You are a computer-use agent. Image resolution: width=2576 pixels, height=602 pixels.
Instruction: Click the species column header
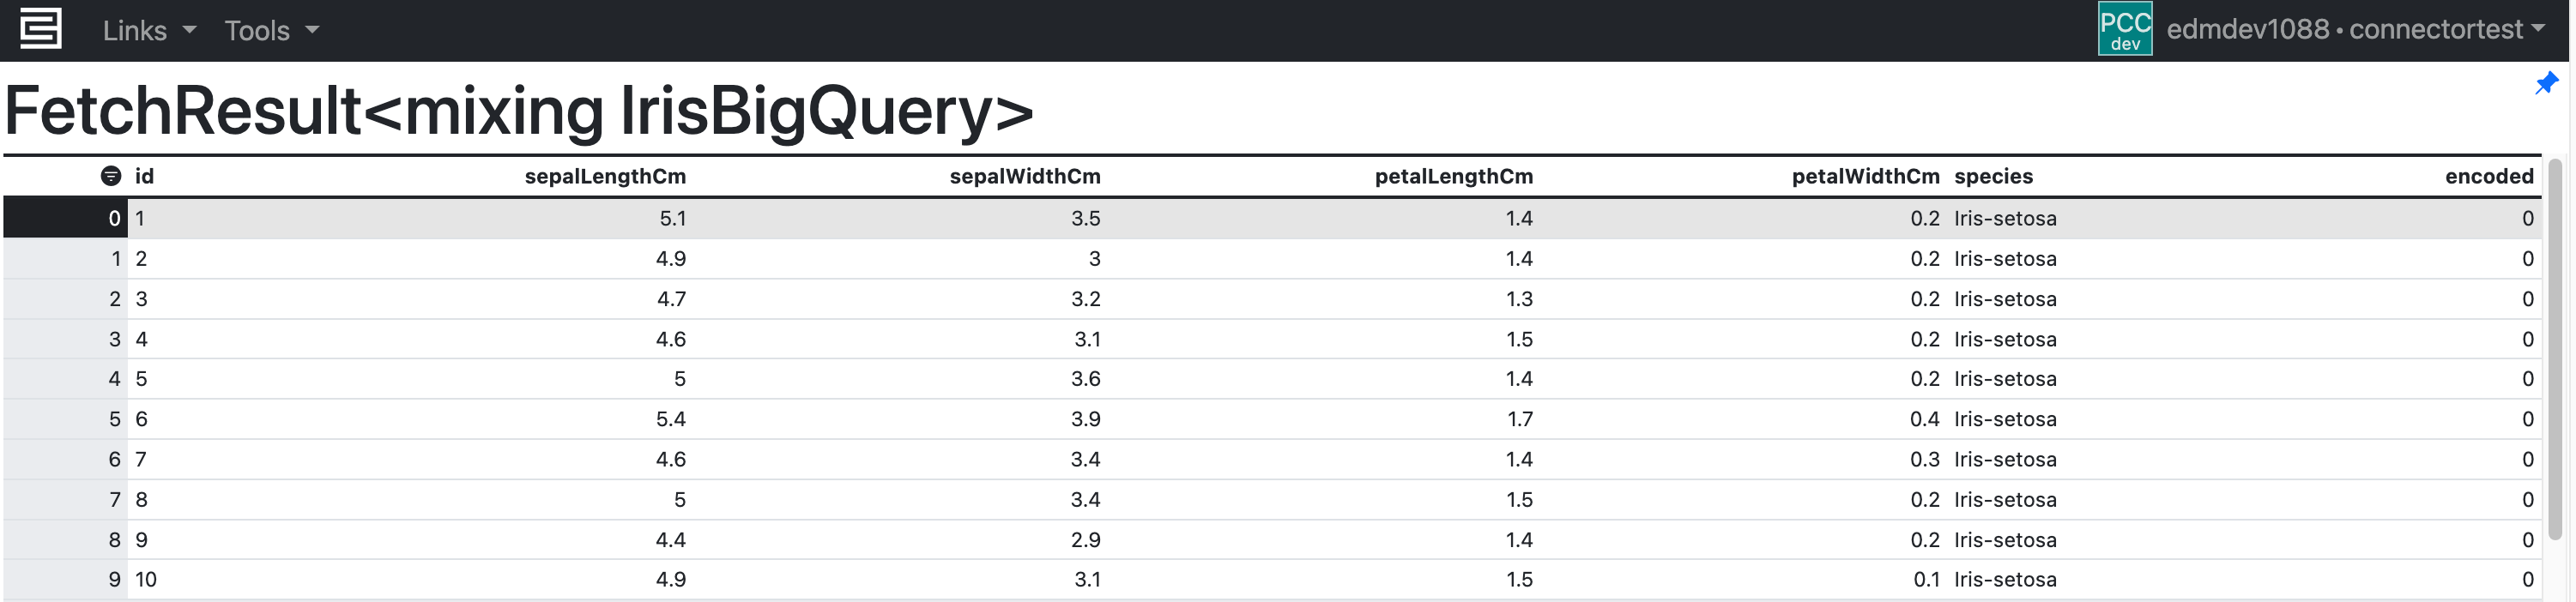click(x=1993, y=177)
